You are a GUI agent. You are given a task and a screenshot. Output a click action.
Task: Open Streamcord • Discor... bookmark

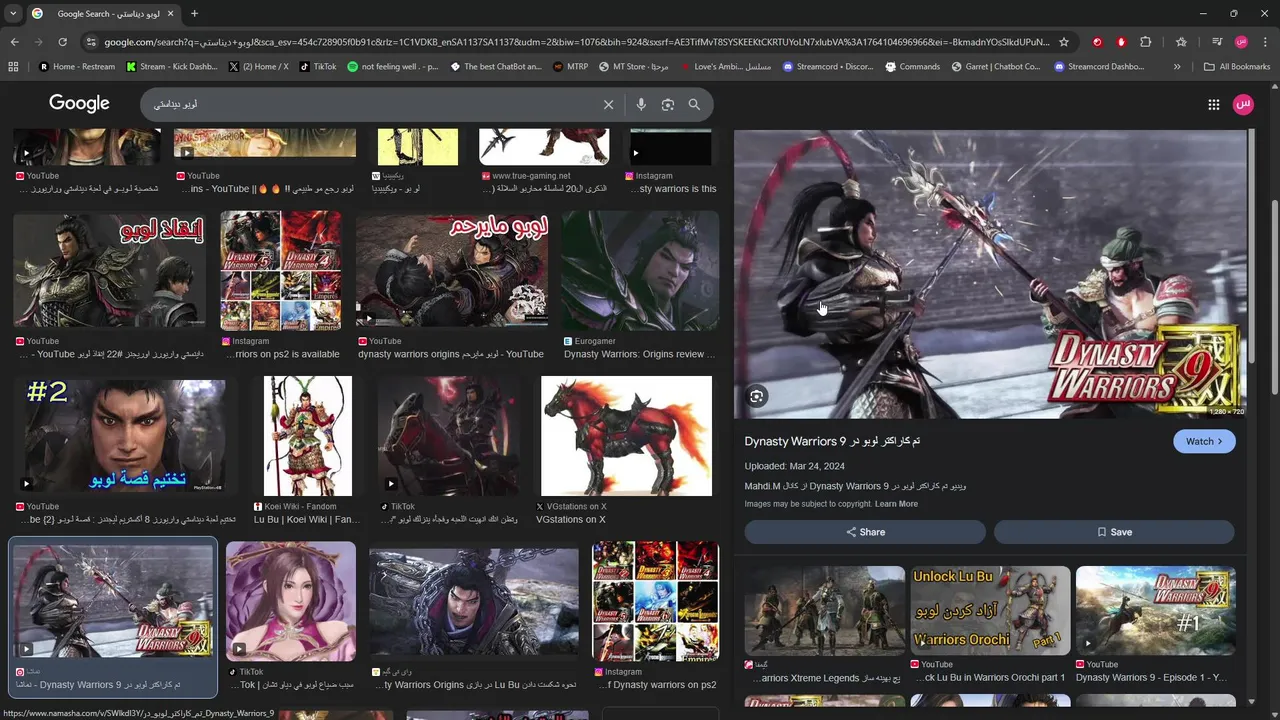coord(828,67)
